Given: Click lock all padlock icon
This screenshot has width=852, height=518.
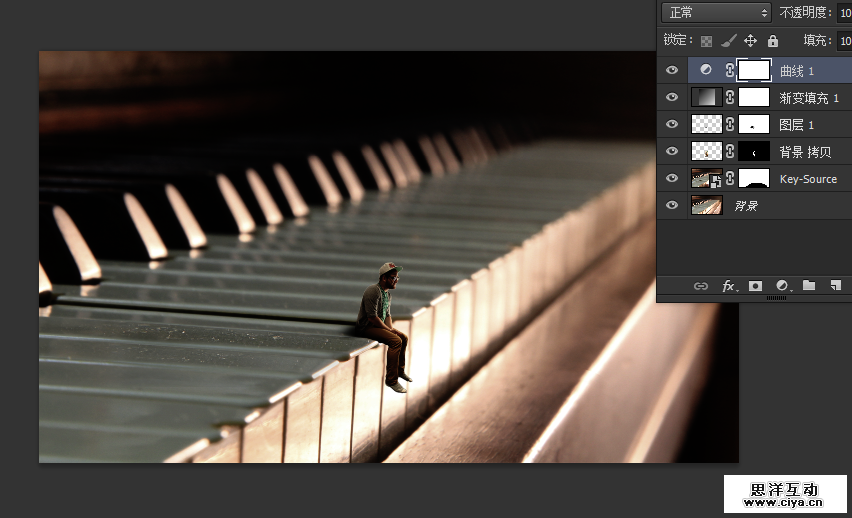Looking at the screenshot, I should 773,41.
